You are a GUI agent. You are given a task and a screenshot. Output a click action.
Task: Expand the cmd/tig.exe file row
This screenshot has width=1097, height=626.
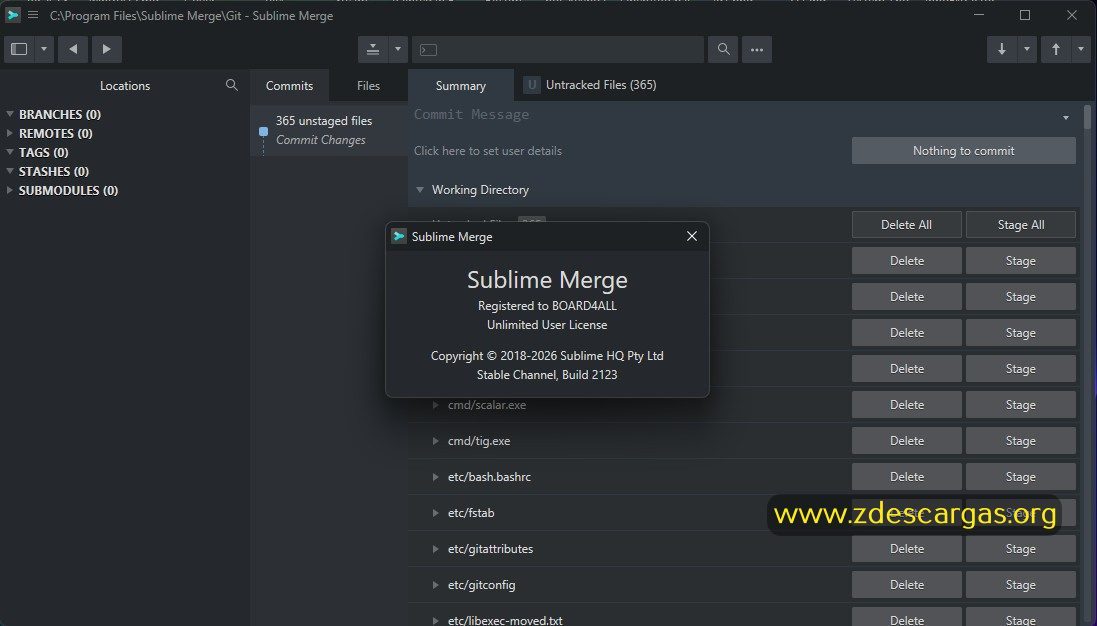click(x=435, y=441)
